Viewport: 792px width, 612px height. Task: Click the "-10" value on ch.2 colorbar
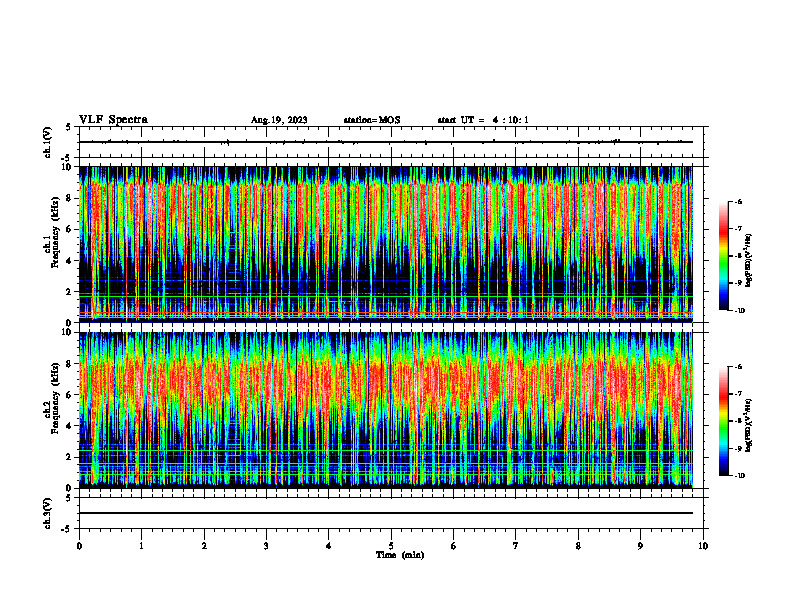(x=740, y=475)
